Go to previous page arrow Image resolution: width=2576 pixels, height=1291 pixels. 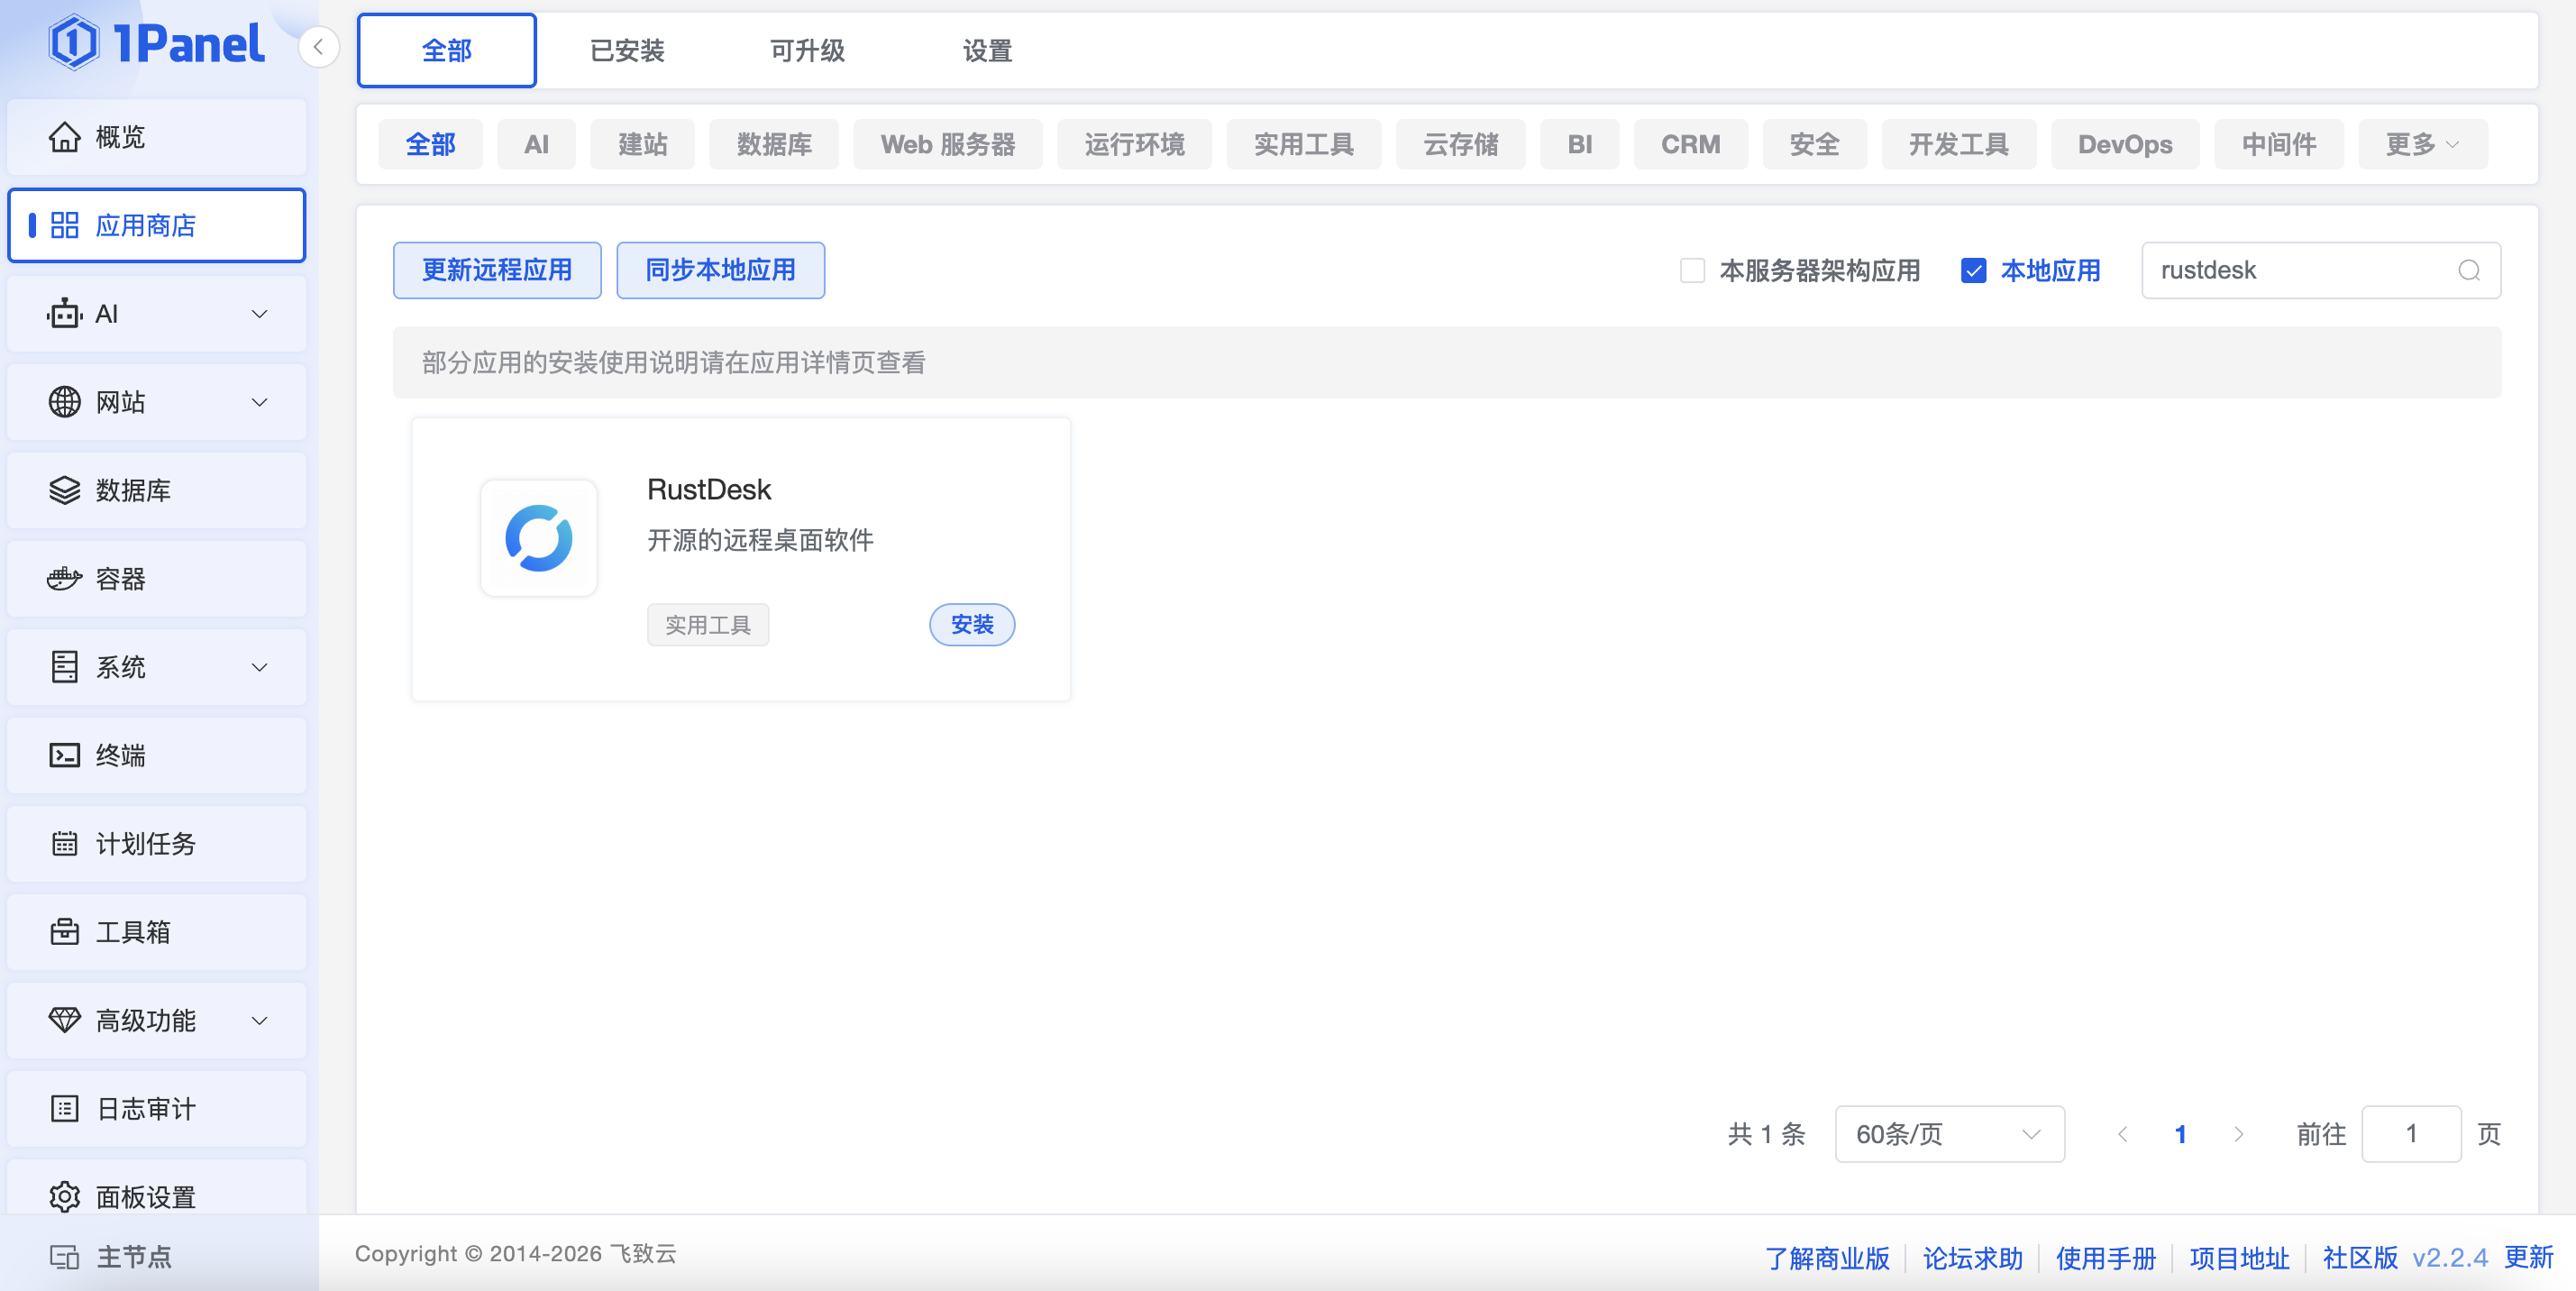(x=2122, y=1134)
